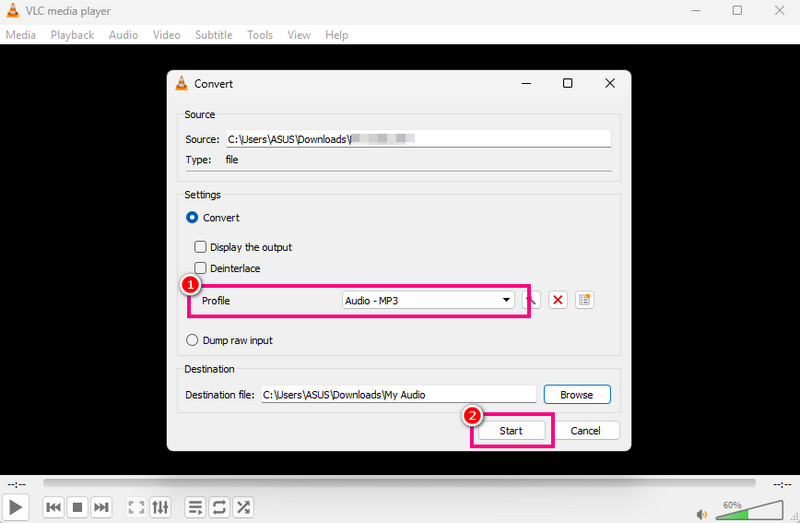Enable the Deinterlace checkbox
Image resolution: width=800 pixels, height=523 pixels.
tap(200, 268)
